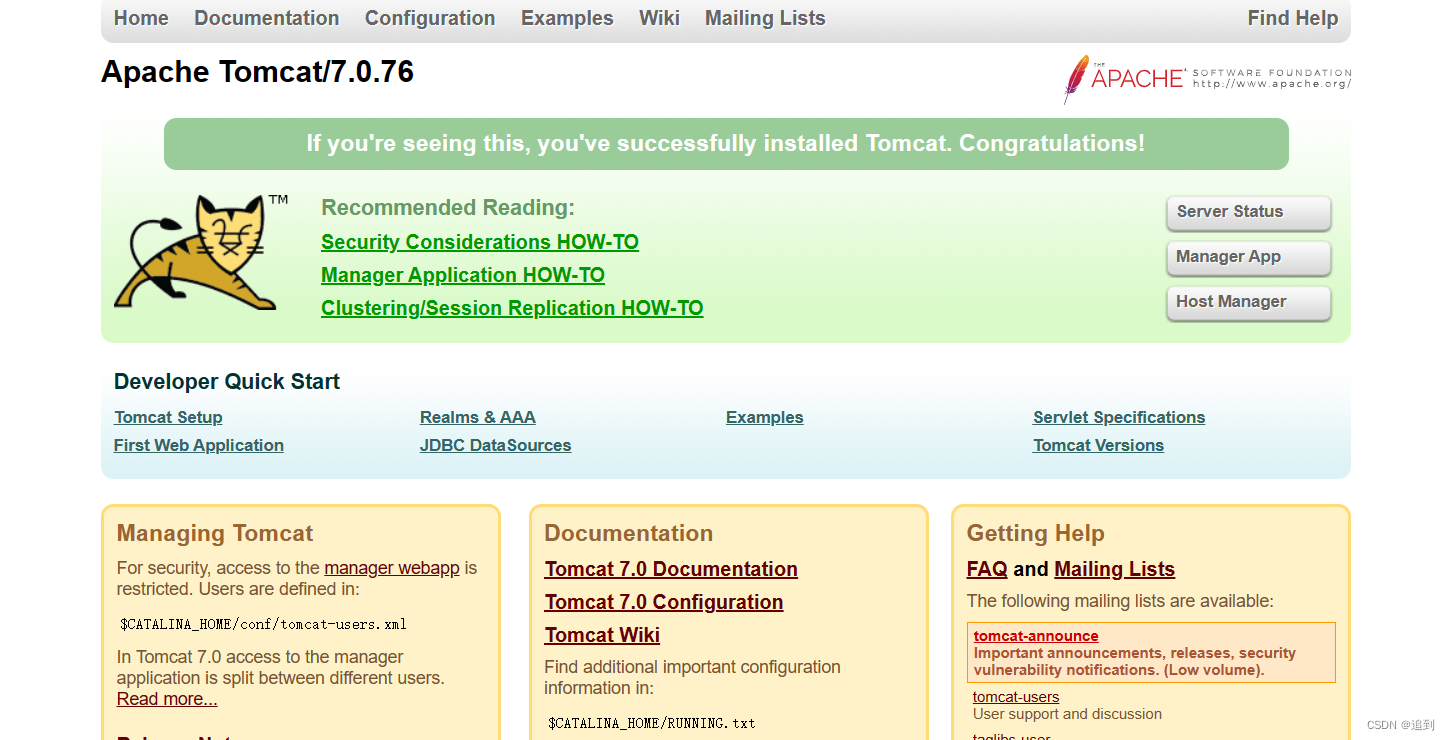The image size is (1450, 740).
Task: Open Security Considerations HOW-TO link
Action: pyautogui.click(x=480, y=242)
